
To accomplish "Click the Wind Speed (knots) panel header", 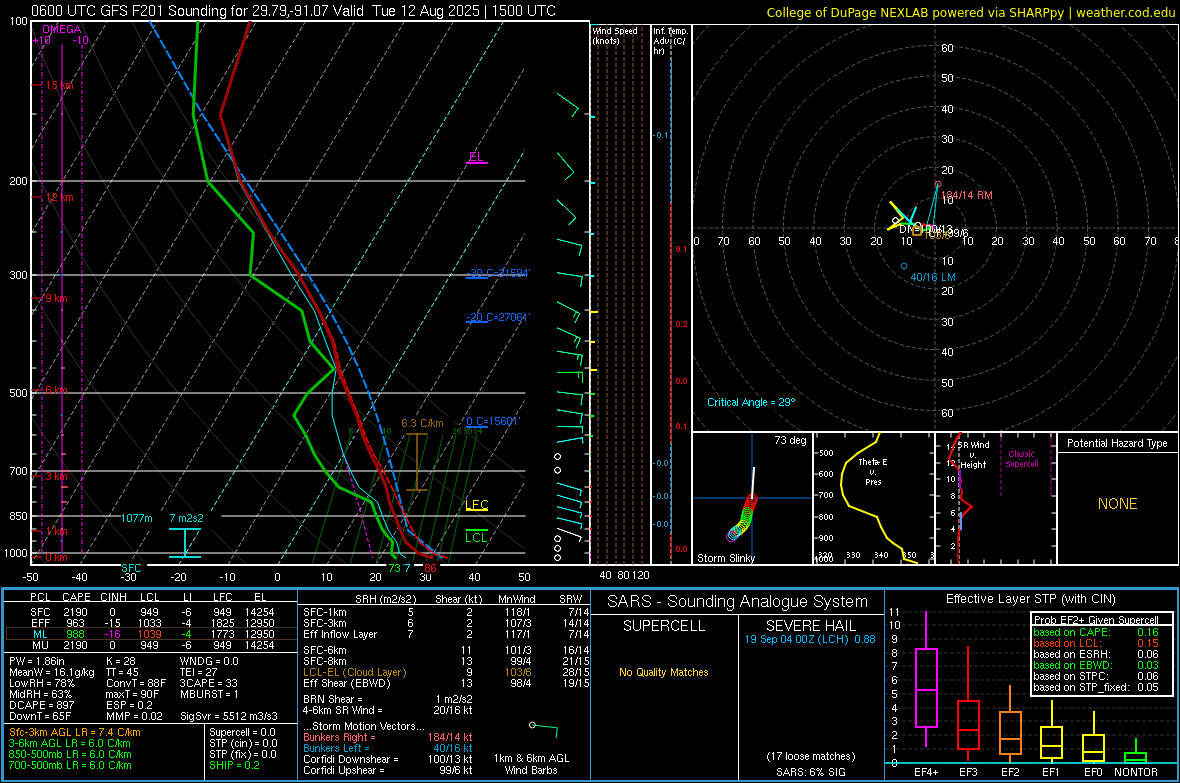I will (615, 35).
